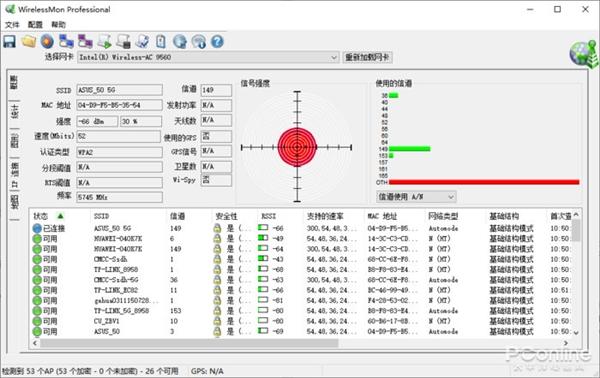Viewport: 600px width, 378px height.
Task: Click the SSID field showing ASUS_50 5G
Action: click(x=119, y=90)
